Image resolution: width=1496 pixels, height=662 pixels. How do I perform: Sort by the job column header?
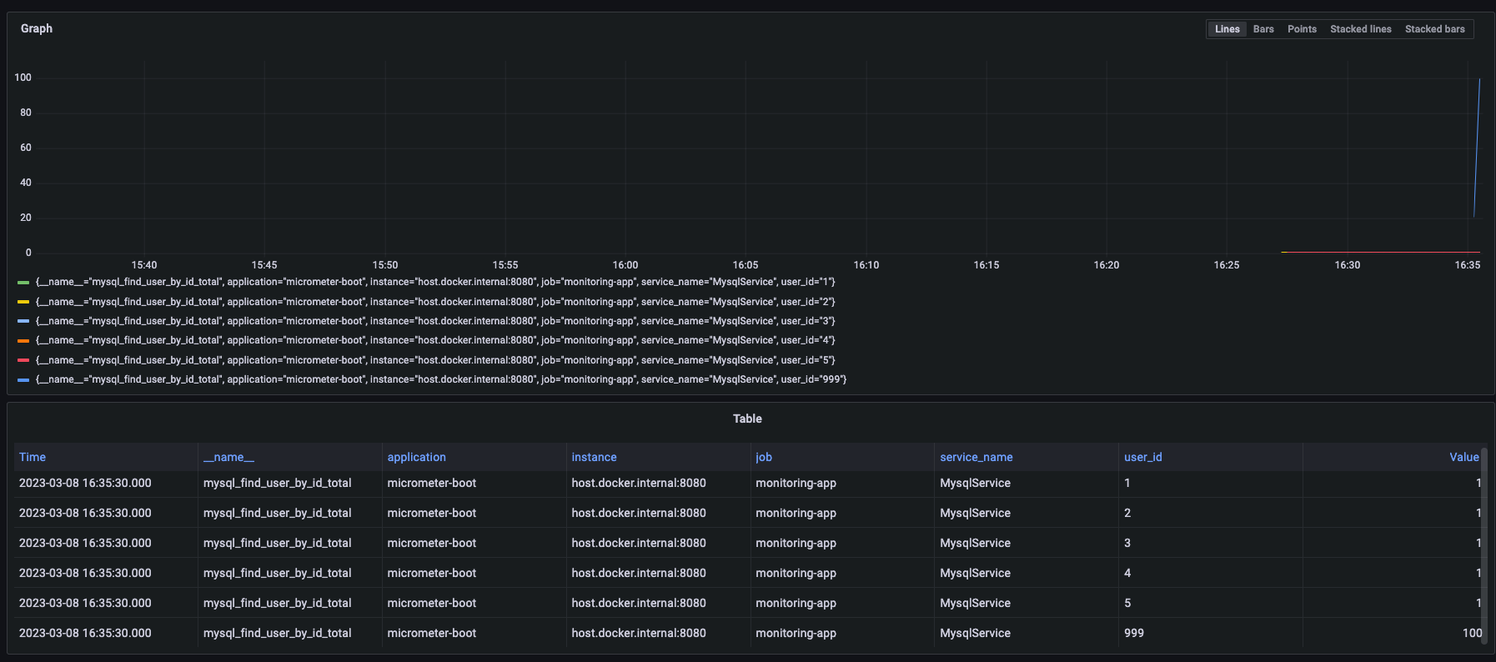click(x=763, y=457)
